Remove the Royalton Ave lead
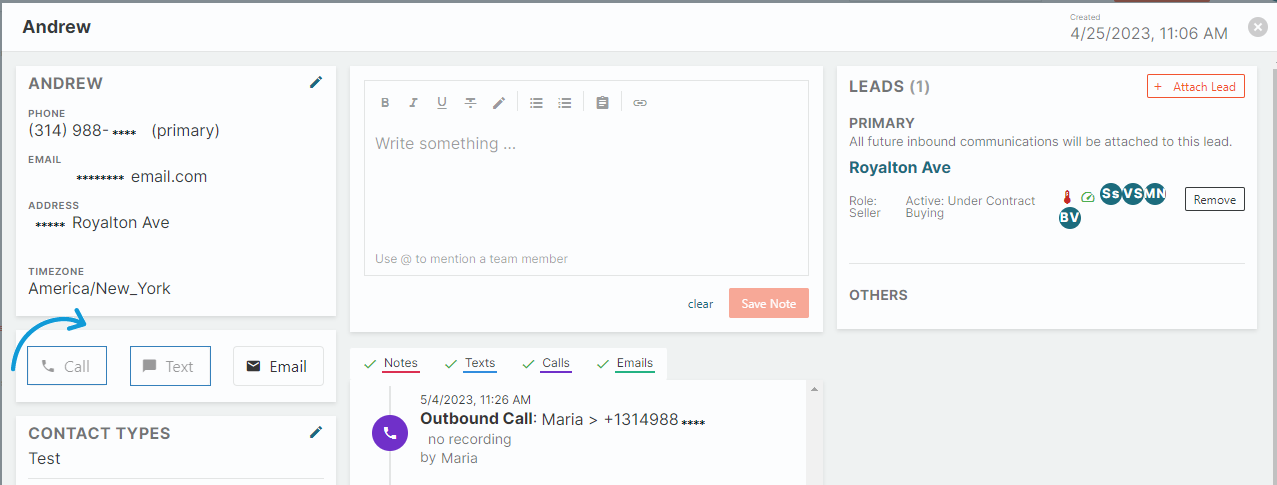The width and height of the screenshot is (1277, 485). [1214, 200]
